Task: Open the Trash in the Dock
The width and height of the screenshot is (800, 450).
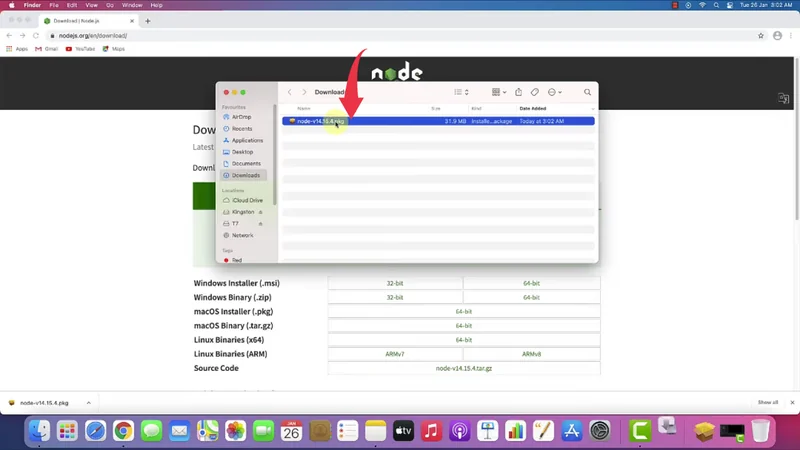Action: coord(761,431)
